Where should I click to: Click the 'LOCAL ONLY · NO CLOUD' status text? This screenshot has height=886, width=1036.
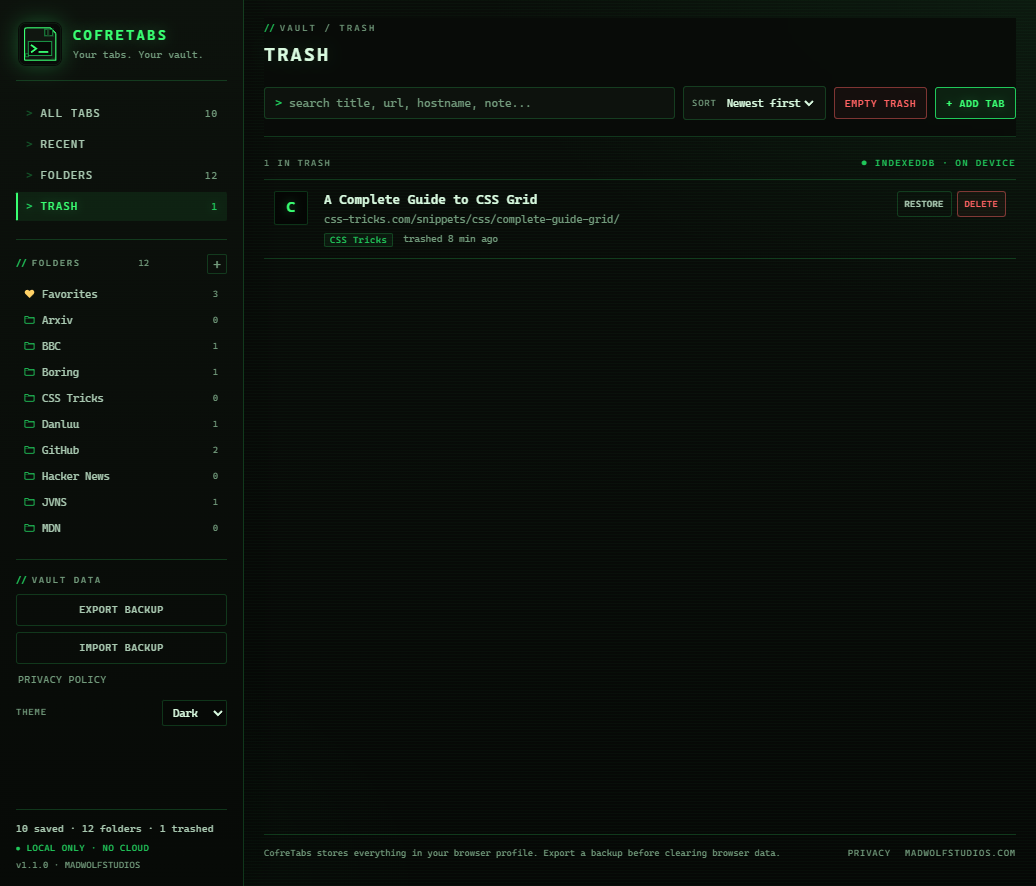(x=83, y=848)
